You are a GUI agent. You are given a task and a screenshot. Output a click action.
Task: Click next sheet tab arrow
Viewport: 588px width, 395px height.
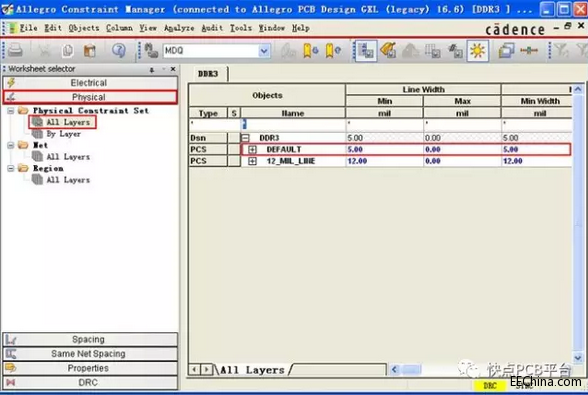(x=206, y=370)
